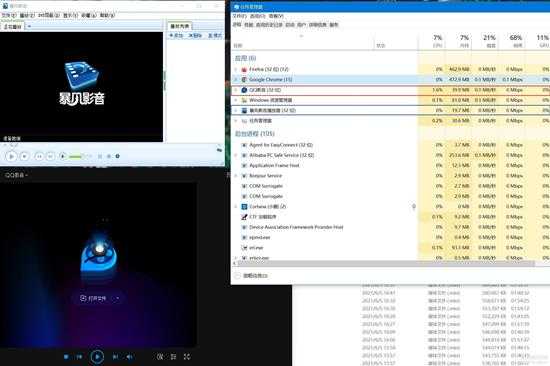
Task: Expand the Firefox process group
Action: click(x=236, y=69)
